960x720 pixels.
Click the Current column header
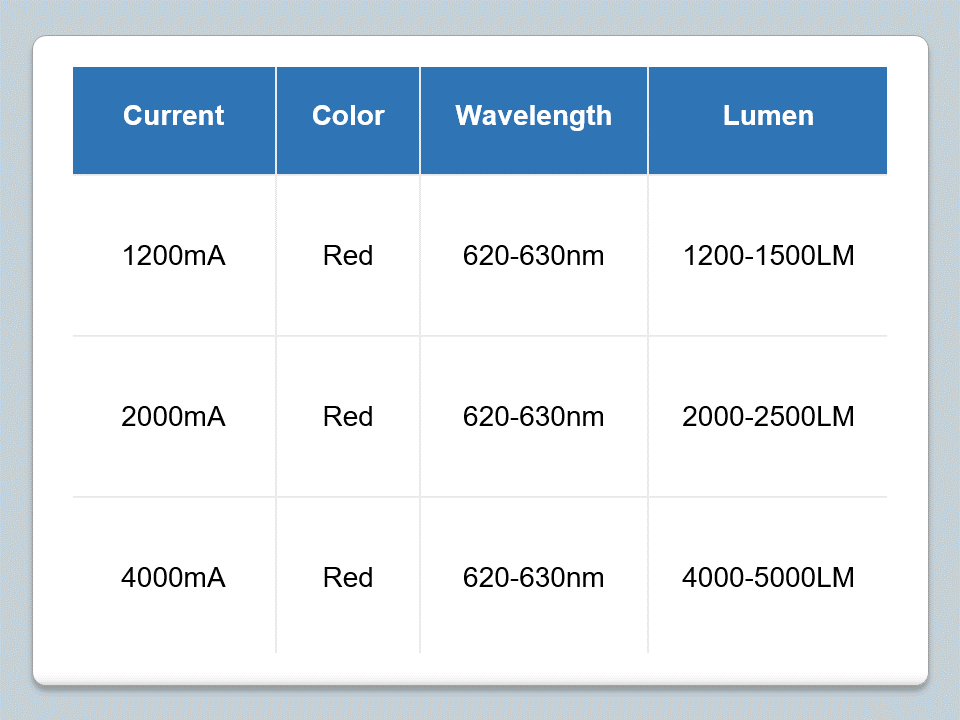click(174, 116)
